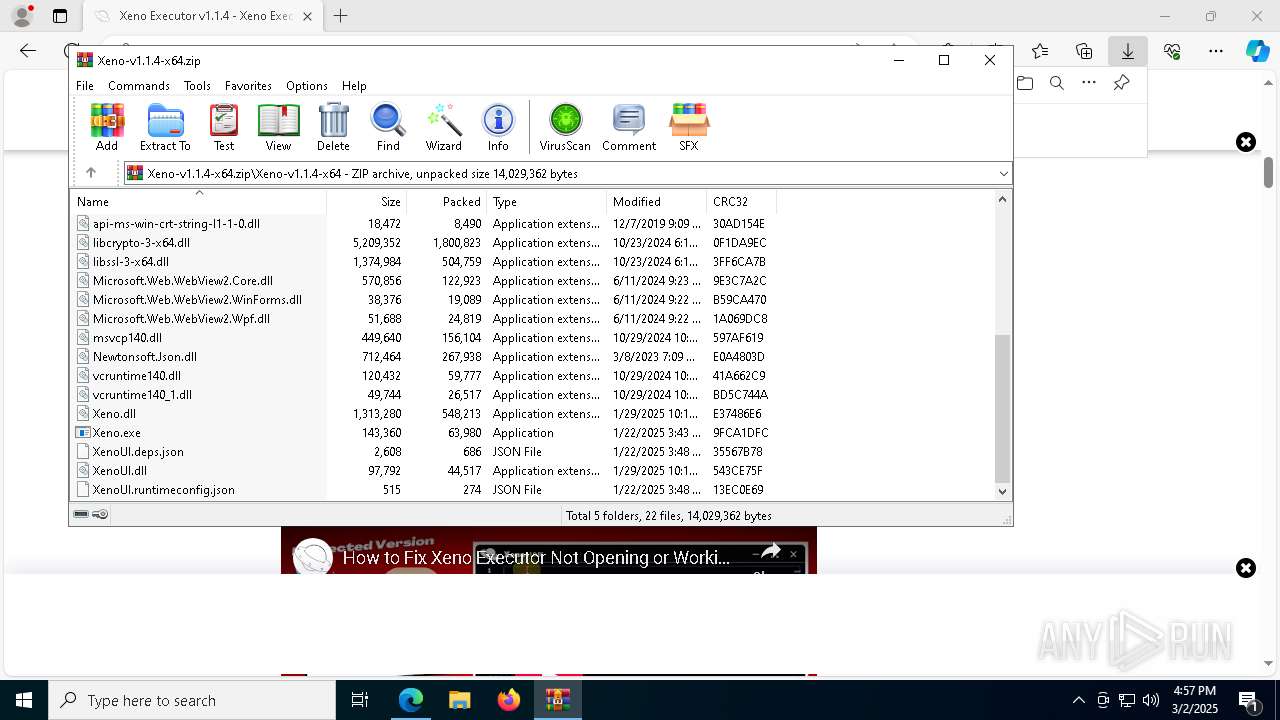This screenshot has height=720, width=1280.
Task: Select vcruntime140_1.dll file
Action: pyautogui.click(x=142, y=395)
